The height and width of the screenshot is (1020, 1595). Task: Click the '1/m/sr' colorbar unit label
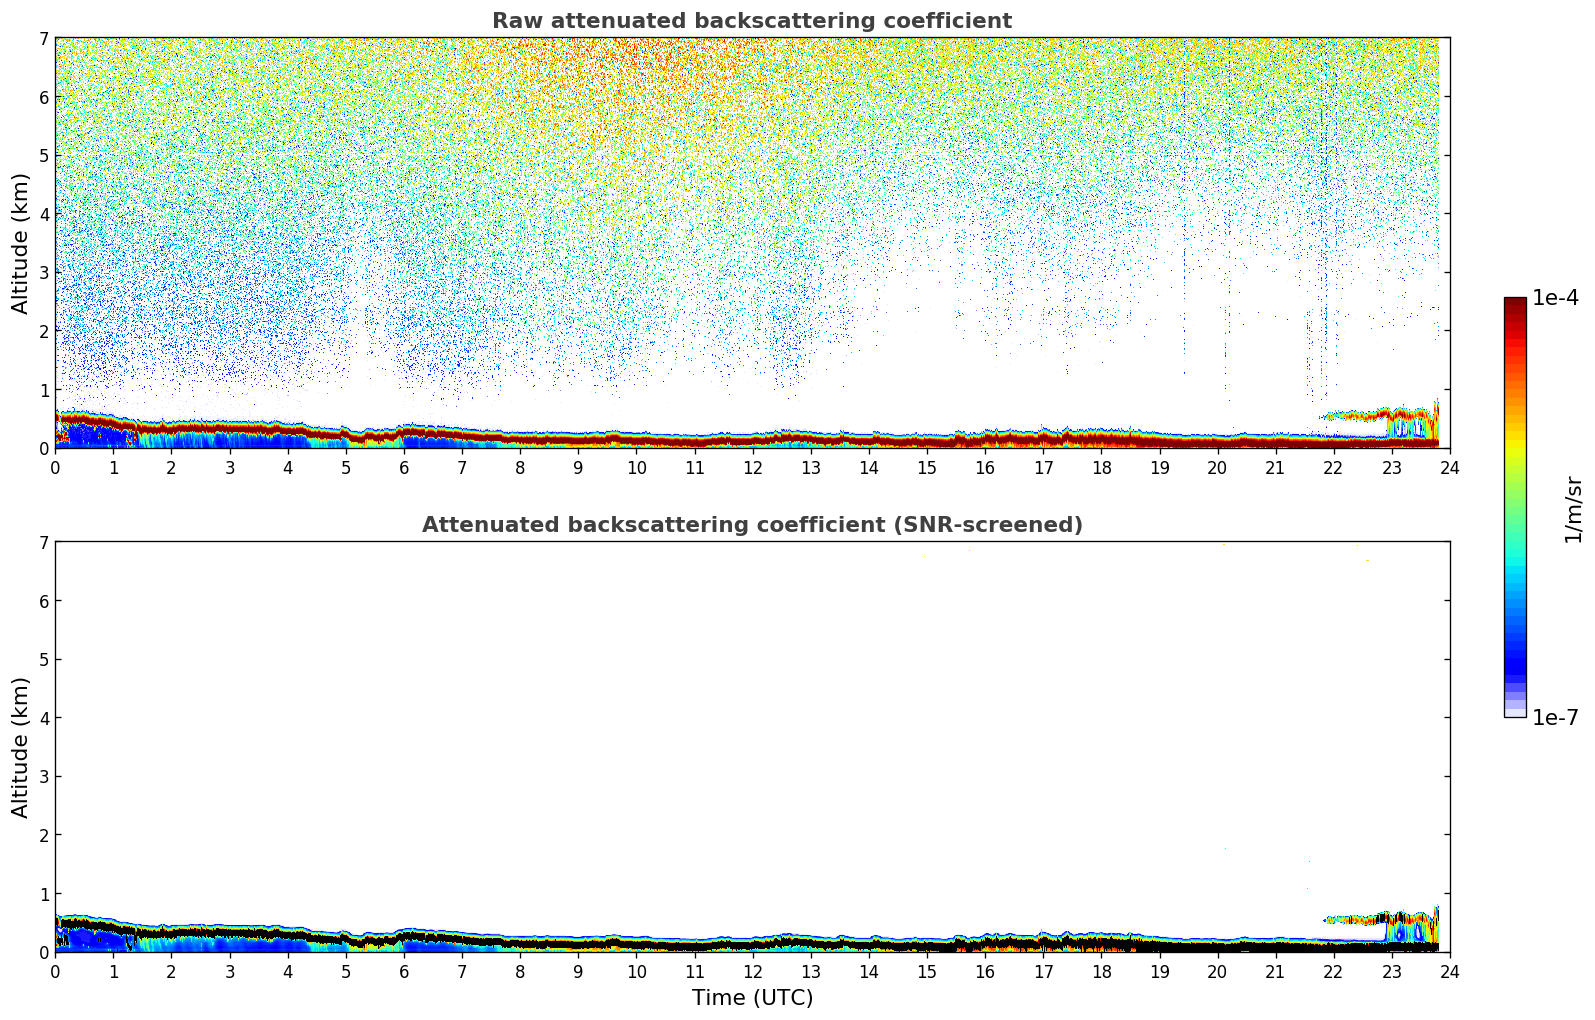tap(1573, 509)
